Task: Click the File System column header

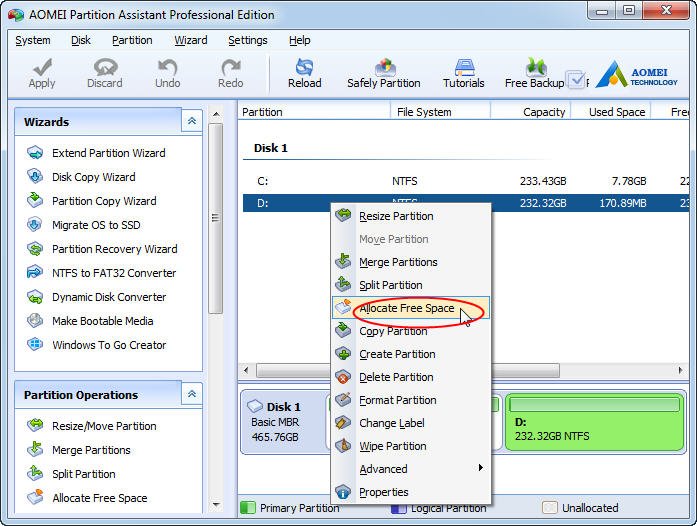Action: tap(441, 112)
